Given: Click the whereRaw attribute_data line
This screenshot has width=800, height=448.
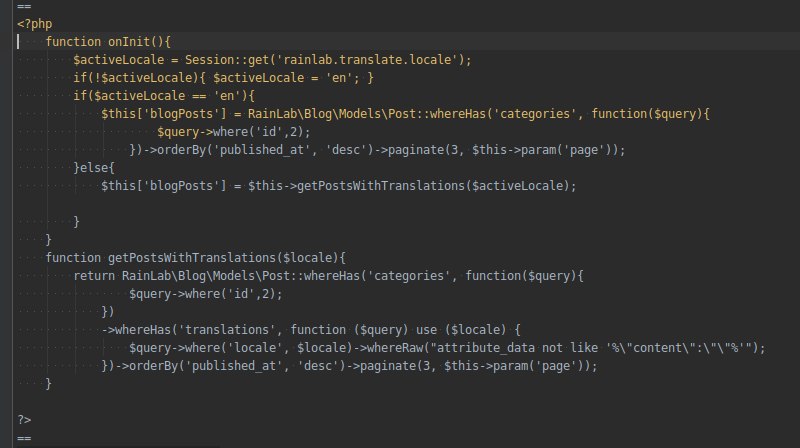Looking at the screenshot, I should (x=447, y=348).
